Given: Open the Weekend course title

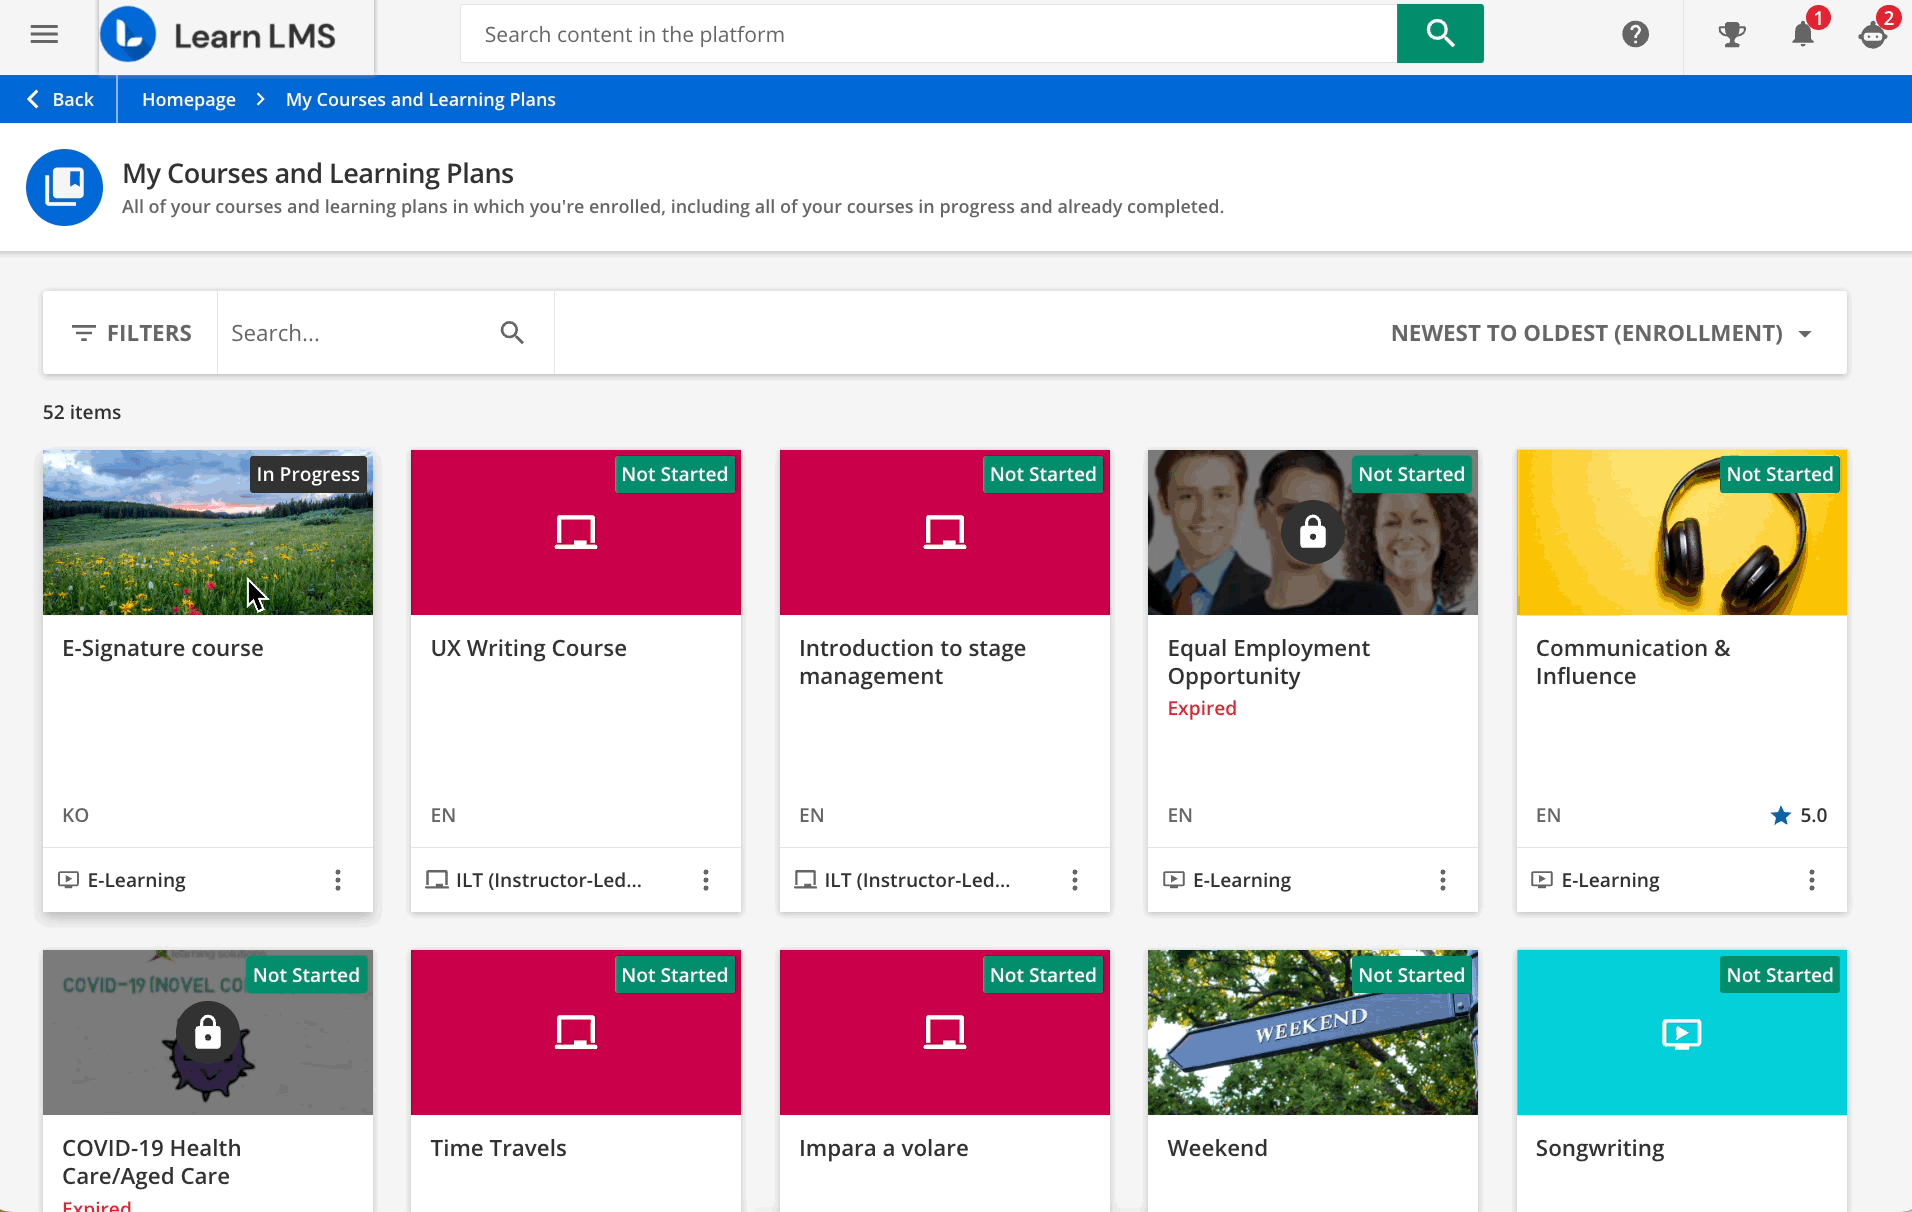Looking at the screenshot, I should click(x=1217, y=1148).
